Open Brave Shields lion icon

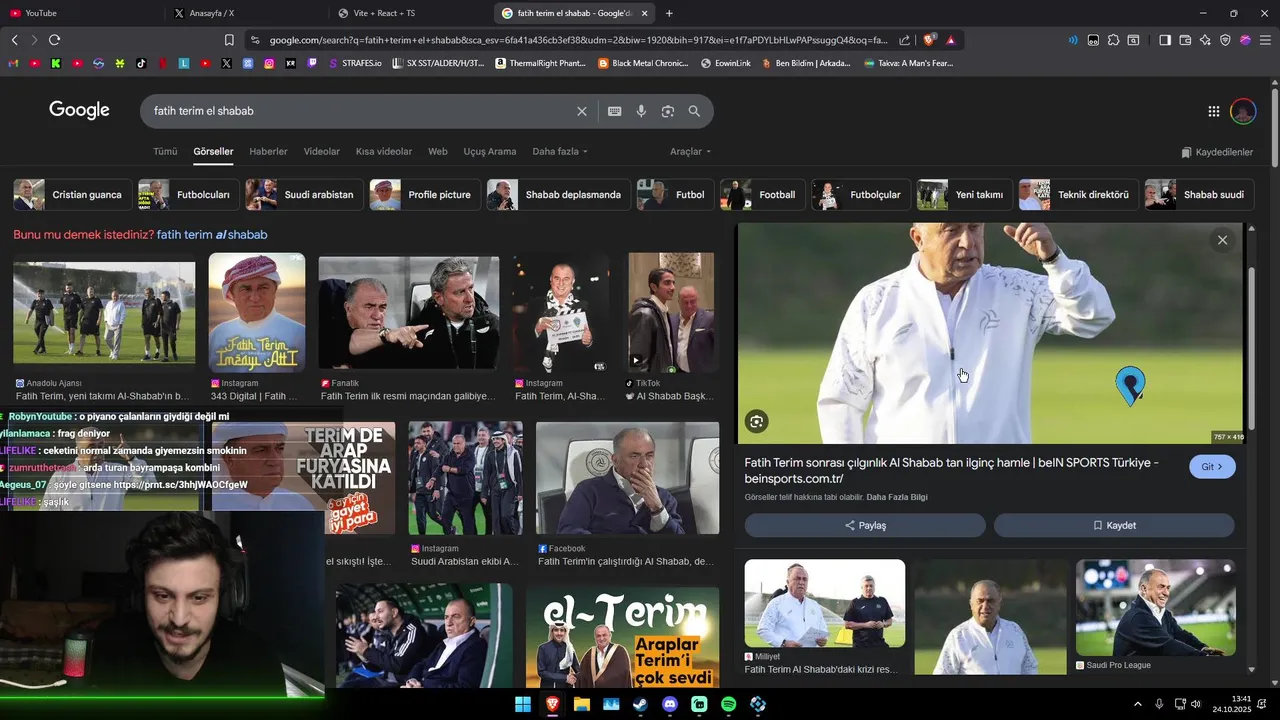(x=929, y=40)
